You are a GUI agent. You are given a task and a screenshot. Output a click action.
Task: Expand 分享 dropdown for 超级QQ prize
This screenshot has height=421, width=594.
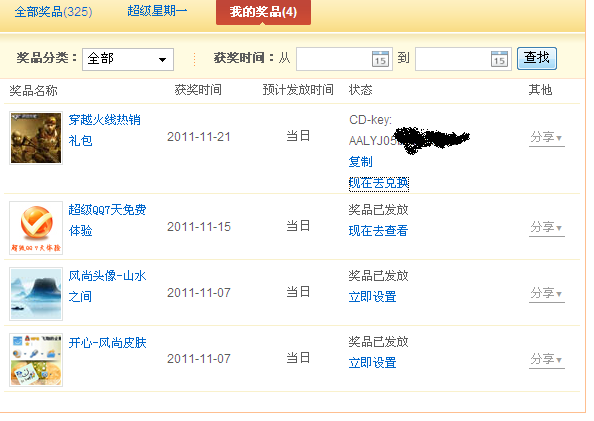click(x=546, y=227)
